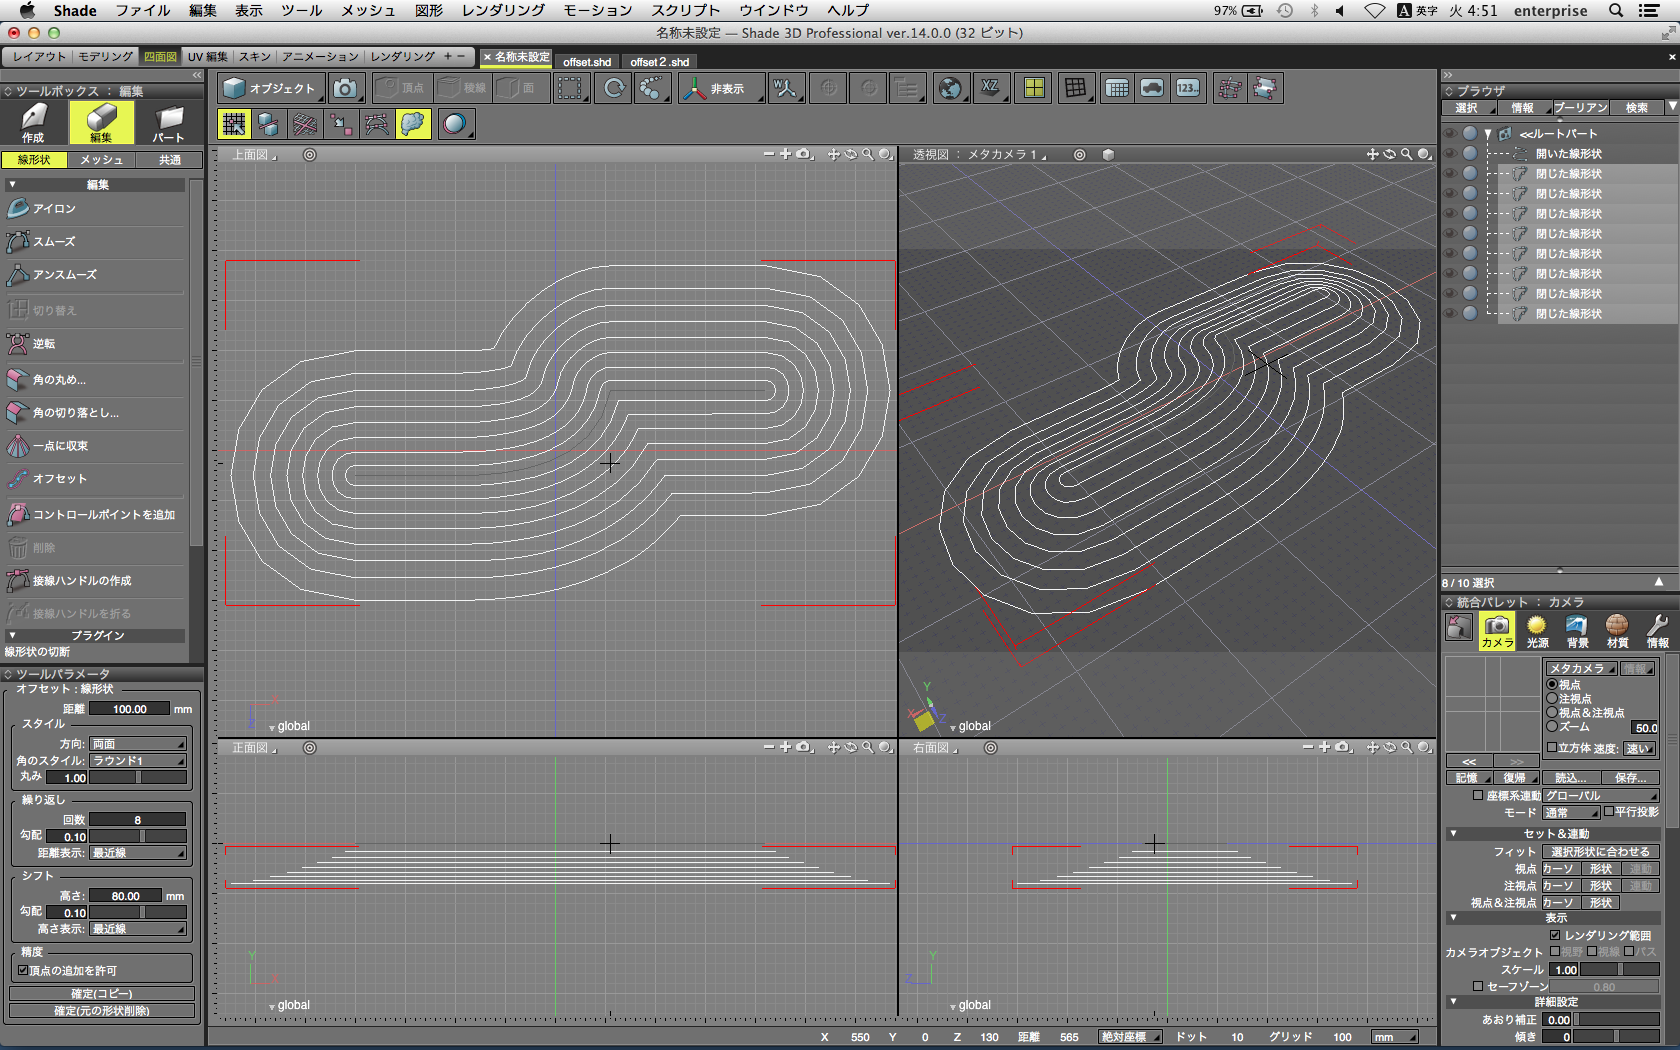This screenshot has width=1680, height=1050.
Task: Open the 光源 (Light) palette icon
Action: [1537, 631]
